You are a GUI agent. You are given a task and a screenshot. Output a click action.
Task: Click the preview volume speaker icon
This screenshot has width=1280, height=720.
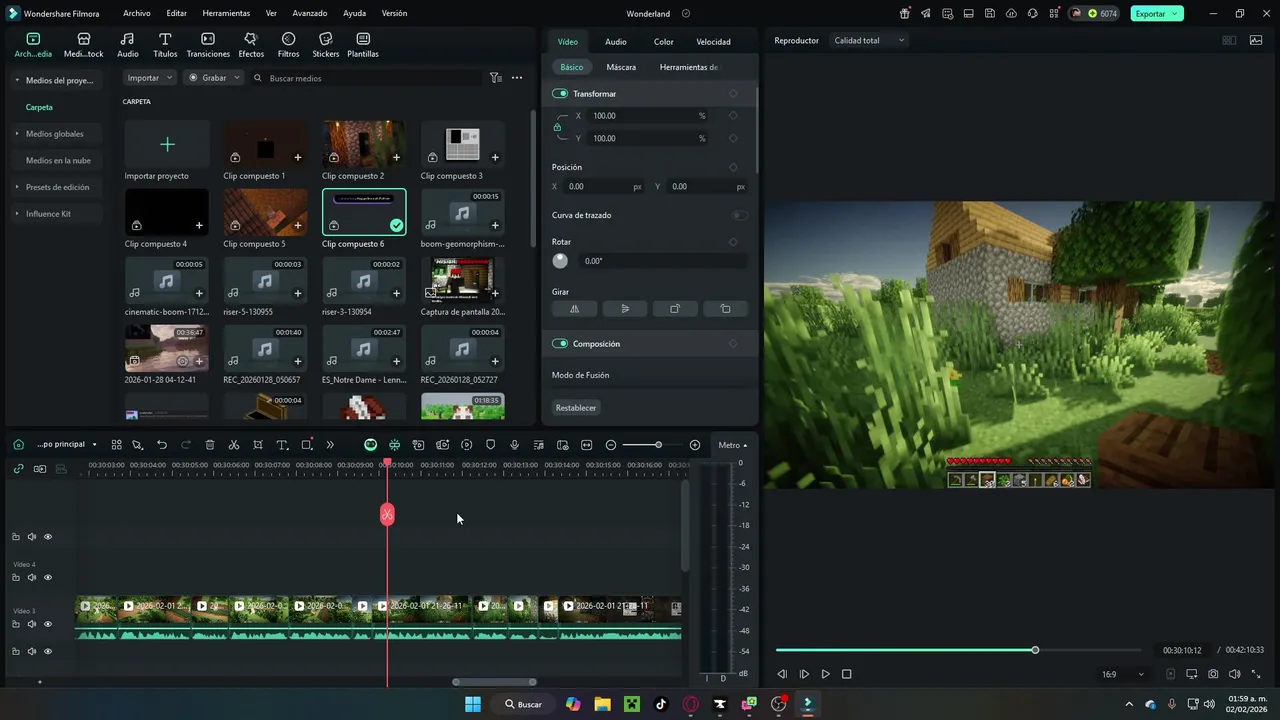click(1234, 674)
